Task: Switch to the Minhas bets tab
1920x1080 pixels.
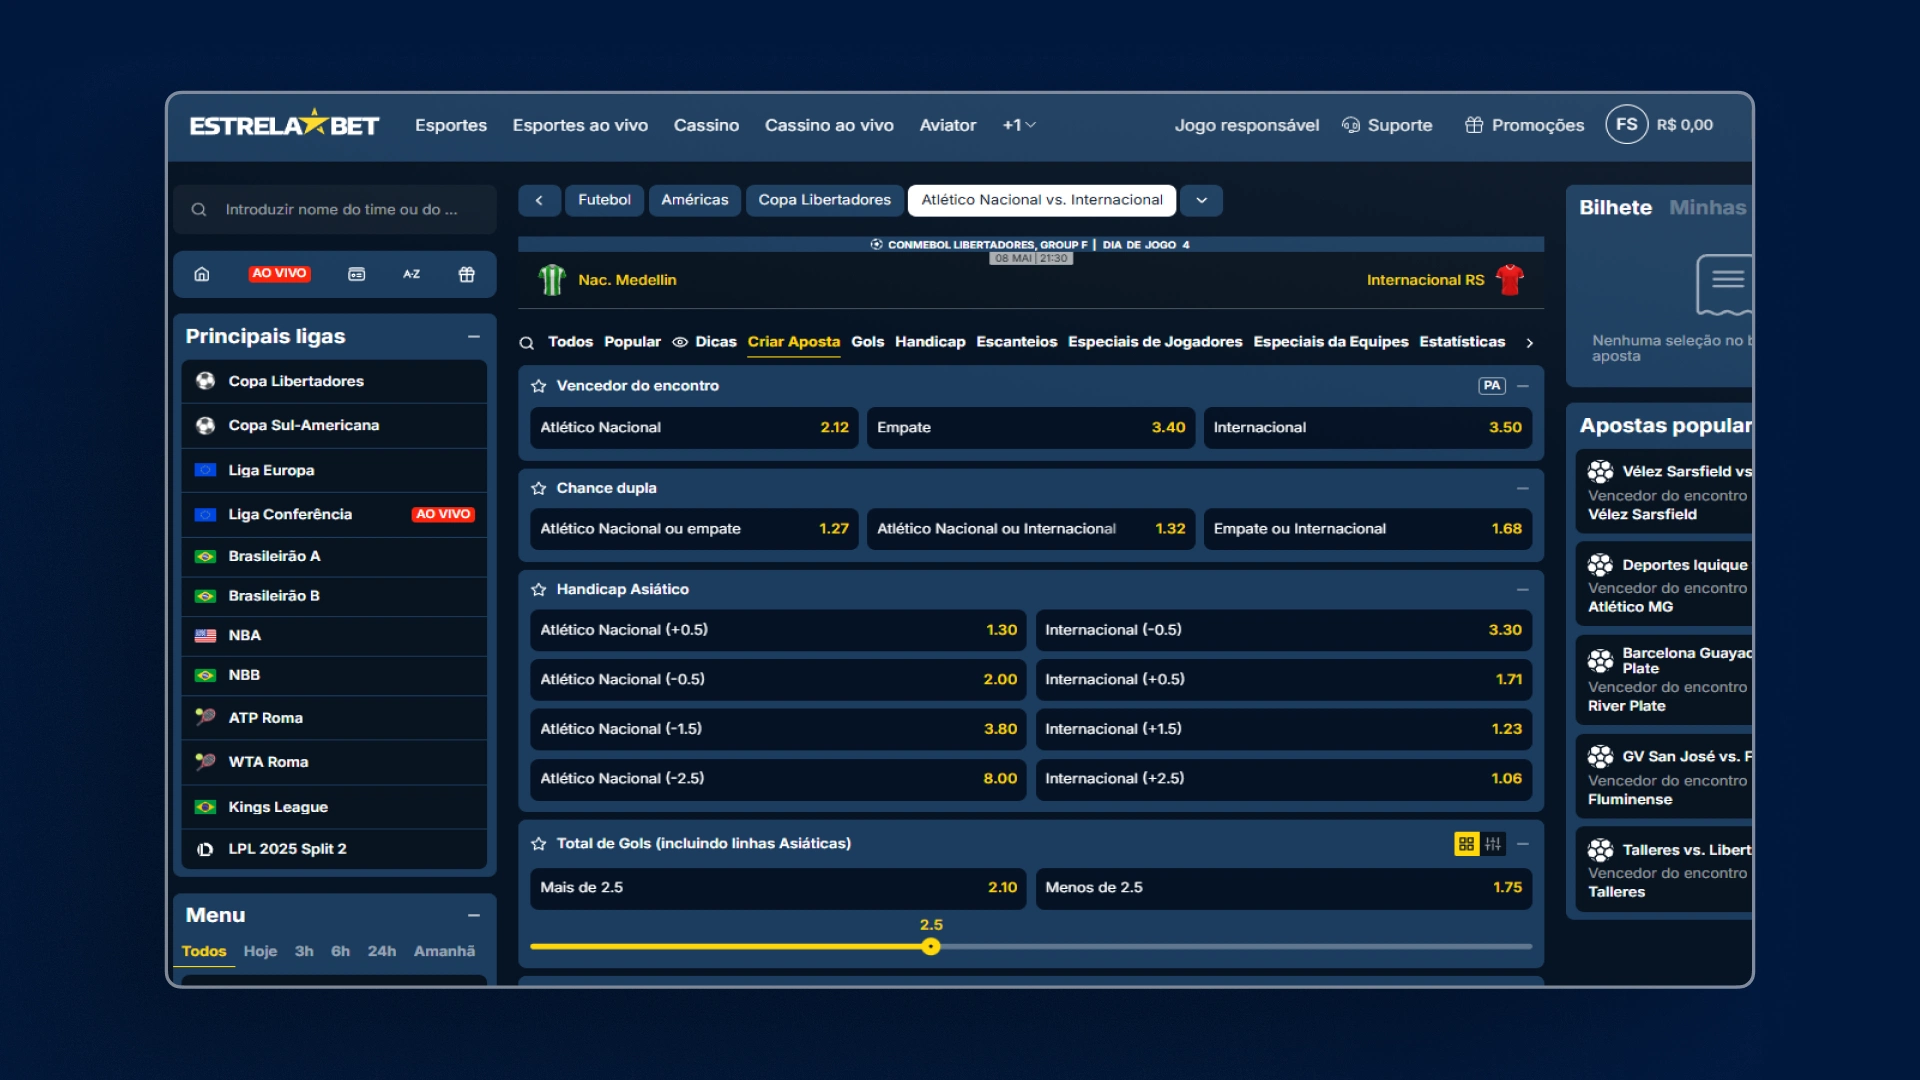Action: (1708, 207)
